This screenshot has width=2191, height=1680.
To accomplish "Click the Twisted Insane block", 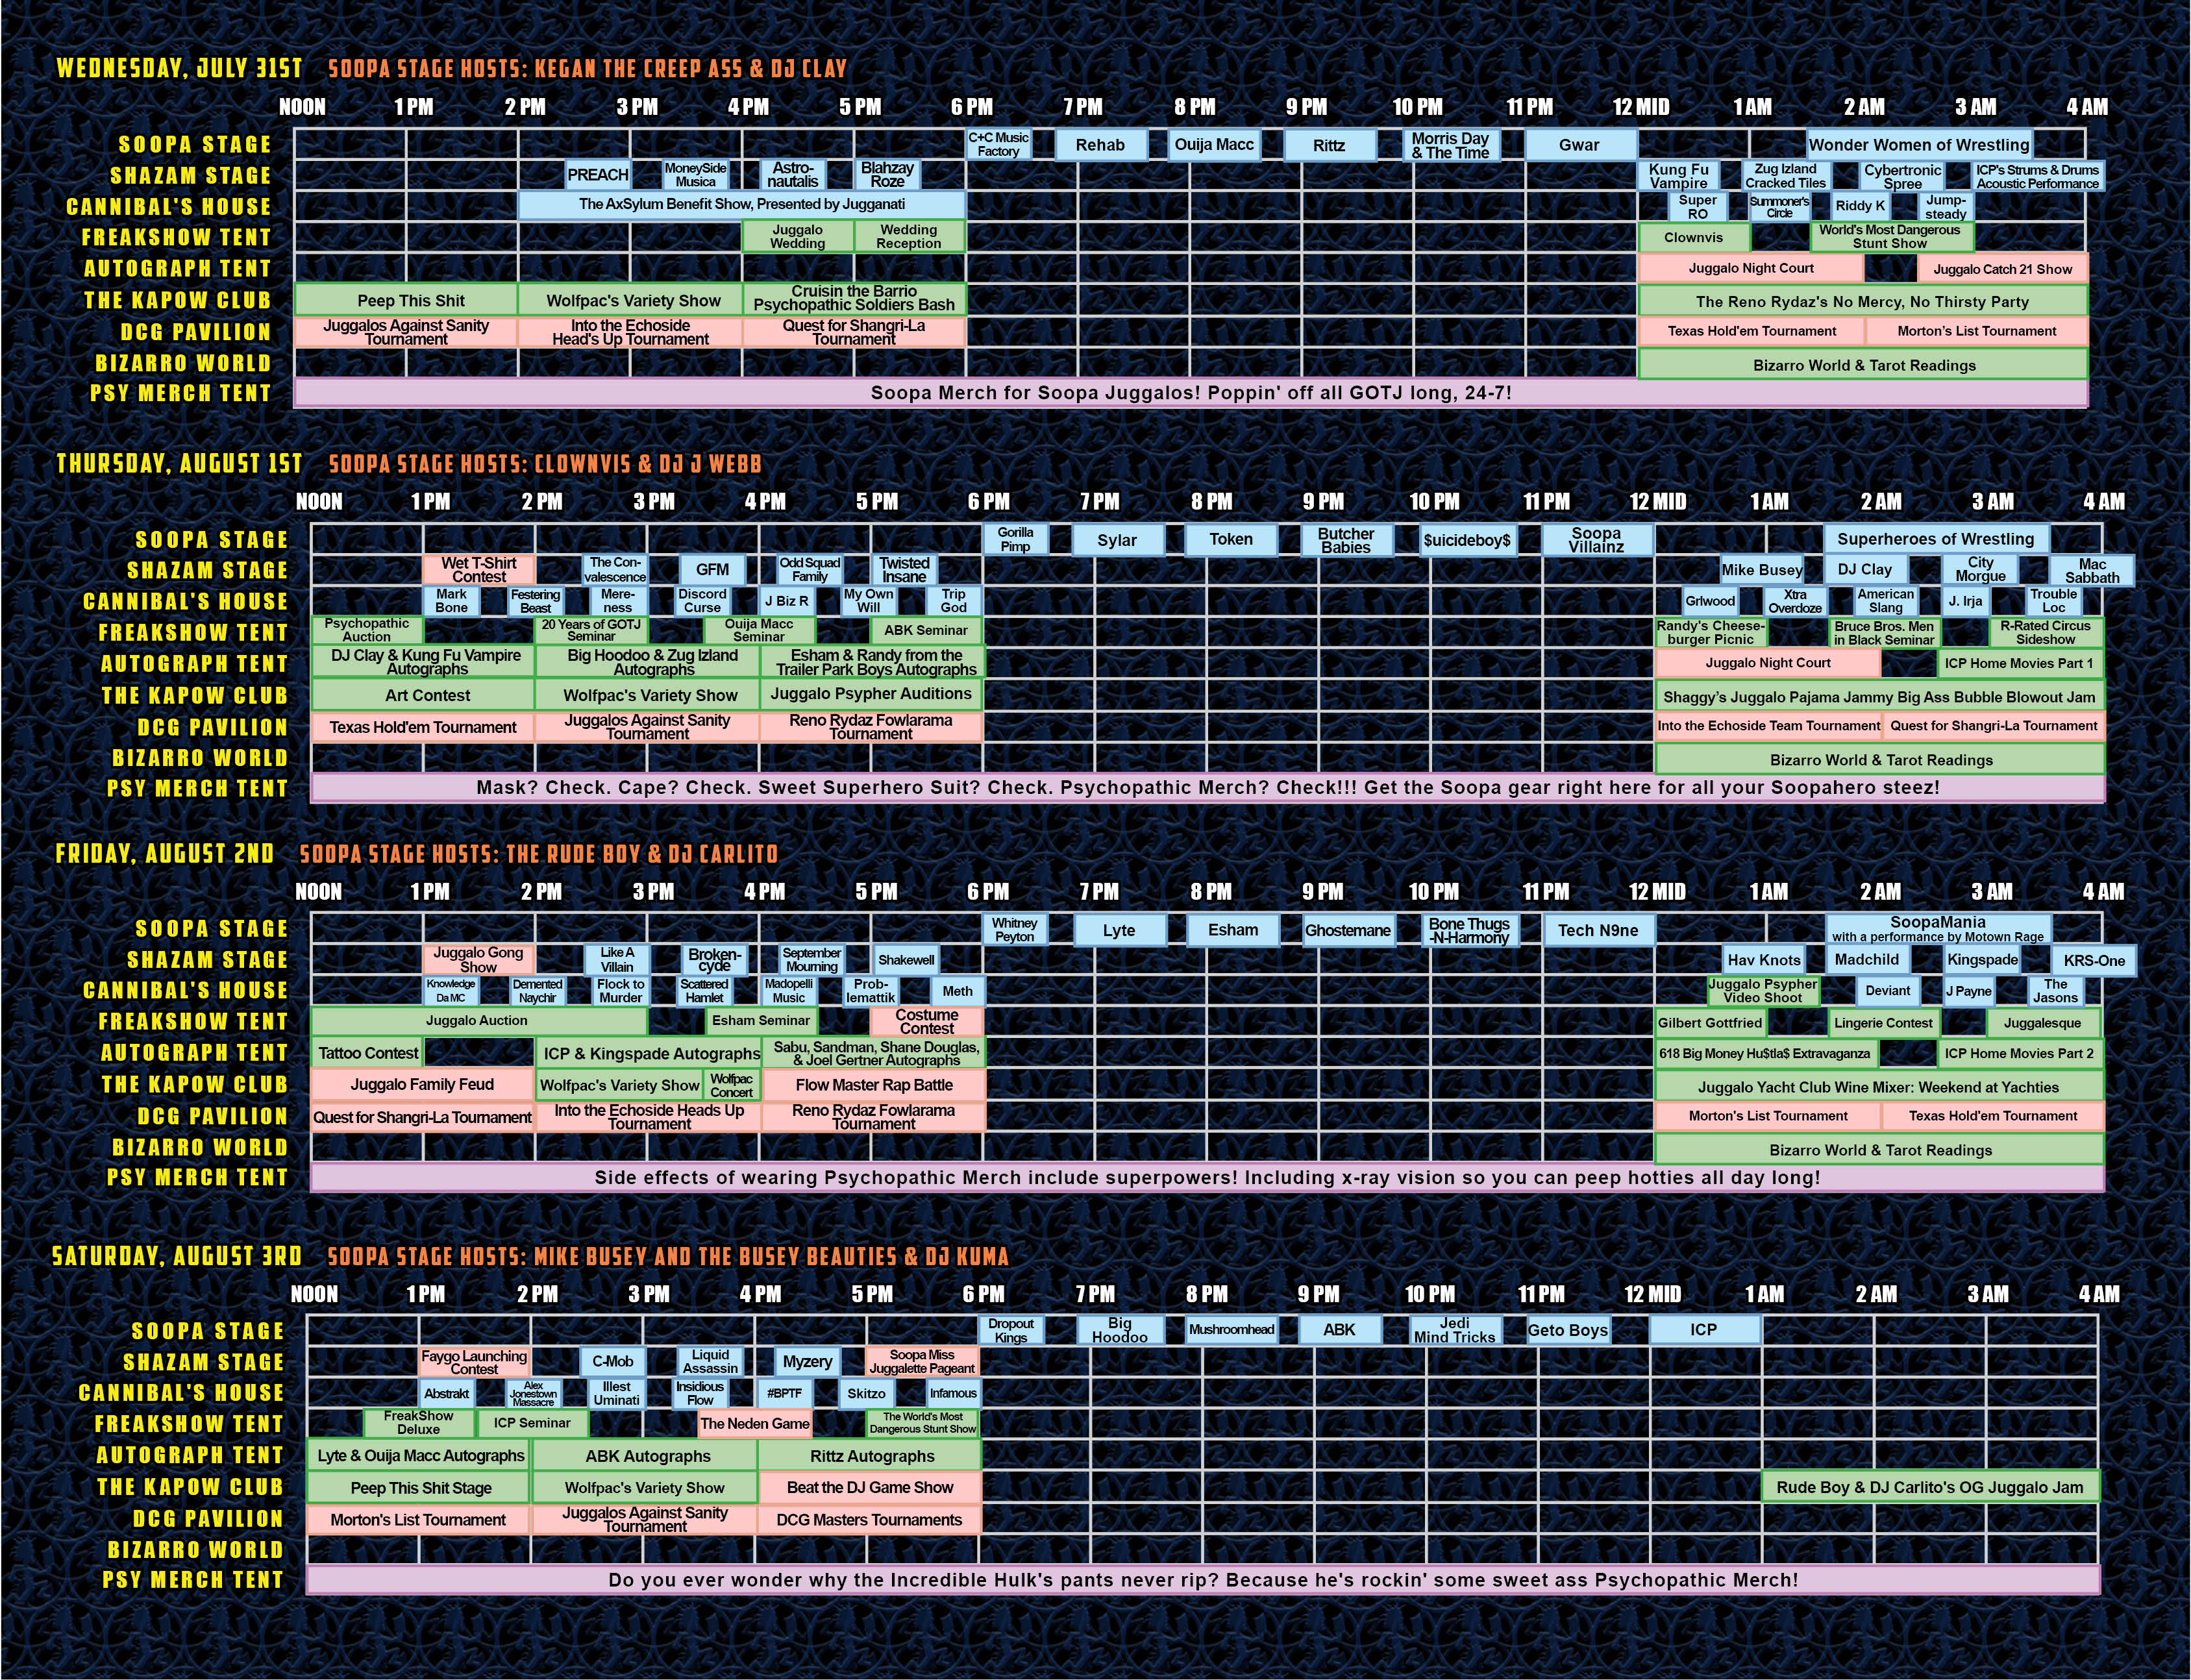I will tap(904, 570).
